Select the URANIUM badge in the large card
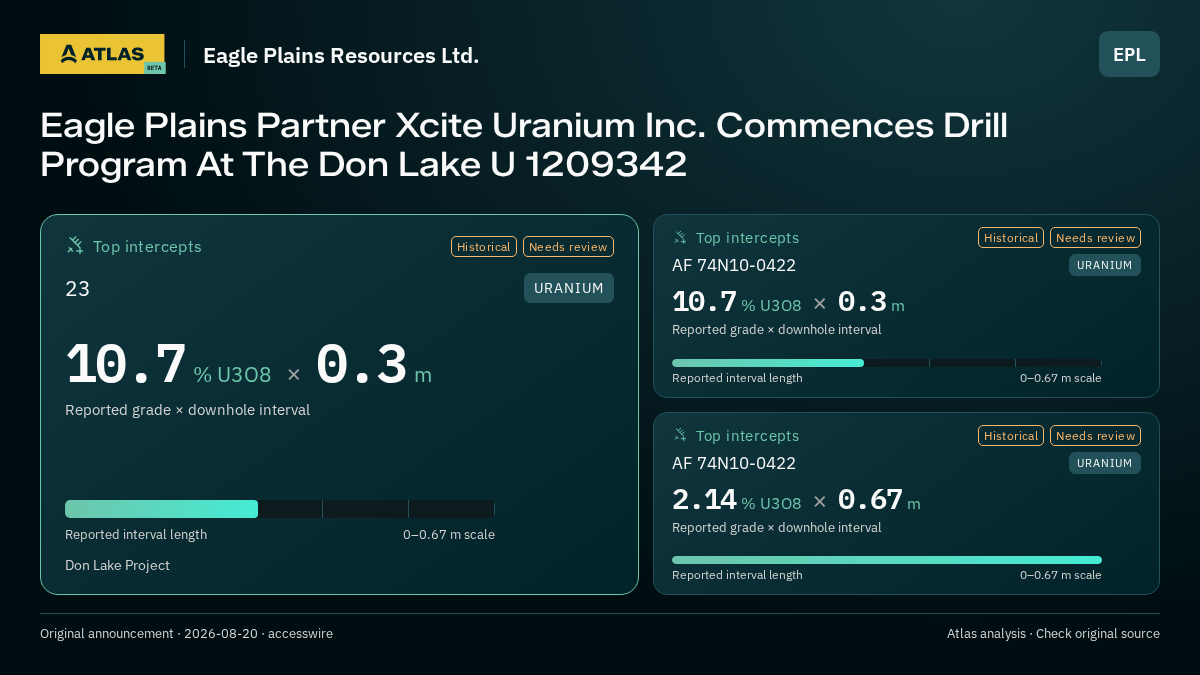The height and width of the screenshot is (675, 1200). (569, 288)
